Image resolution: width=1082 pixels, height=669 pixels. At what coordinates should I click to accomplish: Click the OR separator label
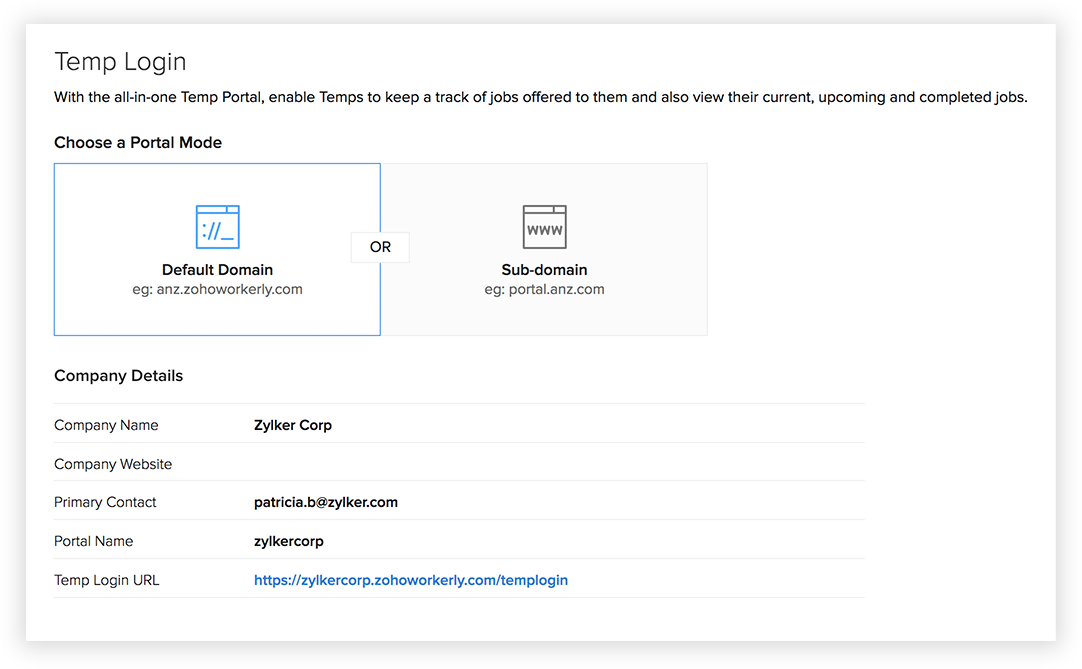tap(380, 247)
